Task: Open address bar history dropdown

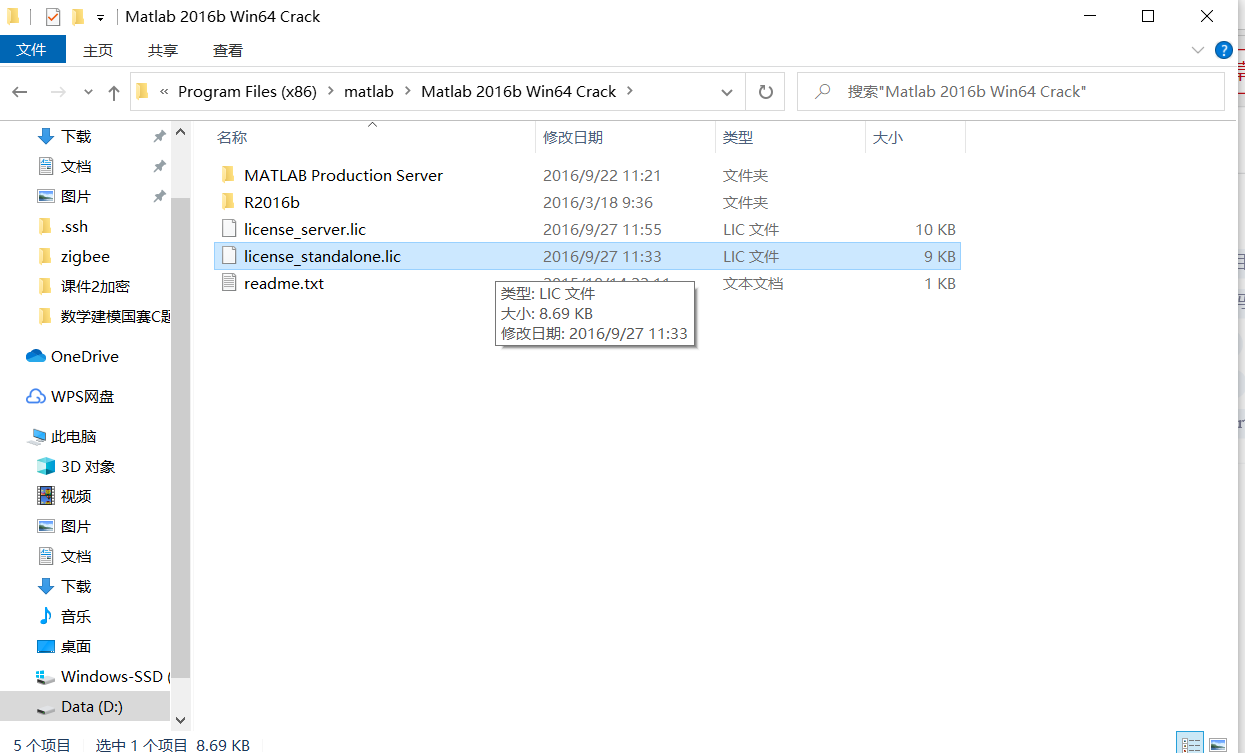Action: pyautogui.click(x=727, y=92)
